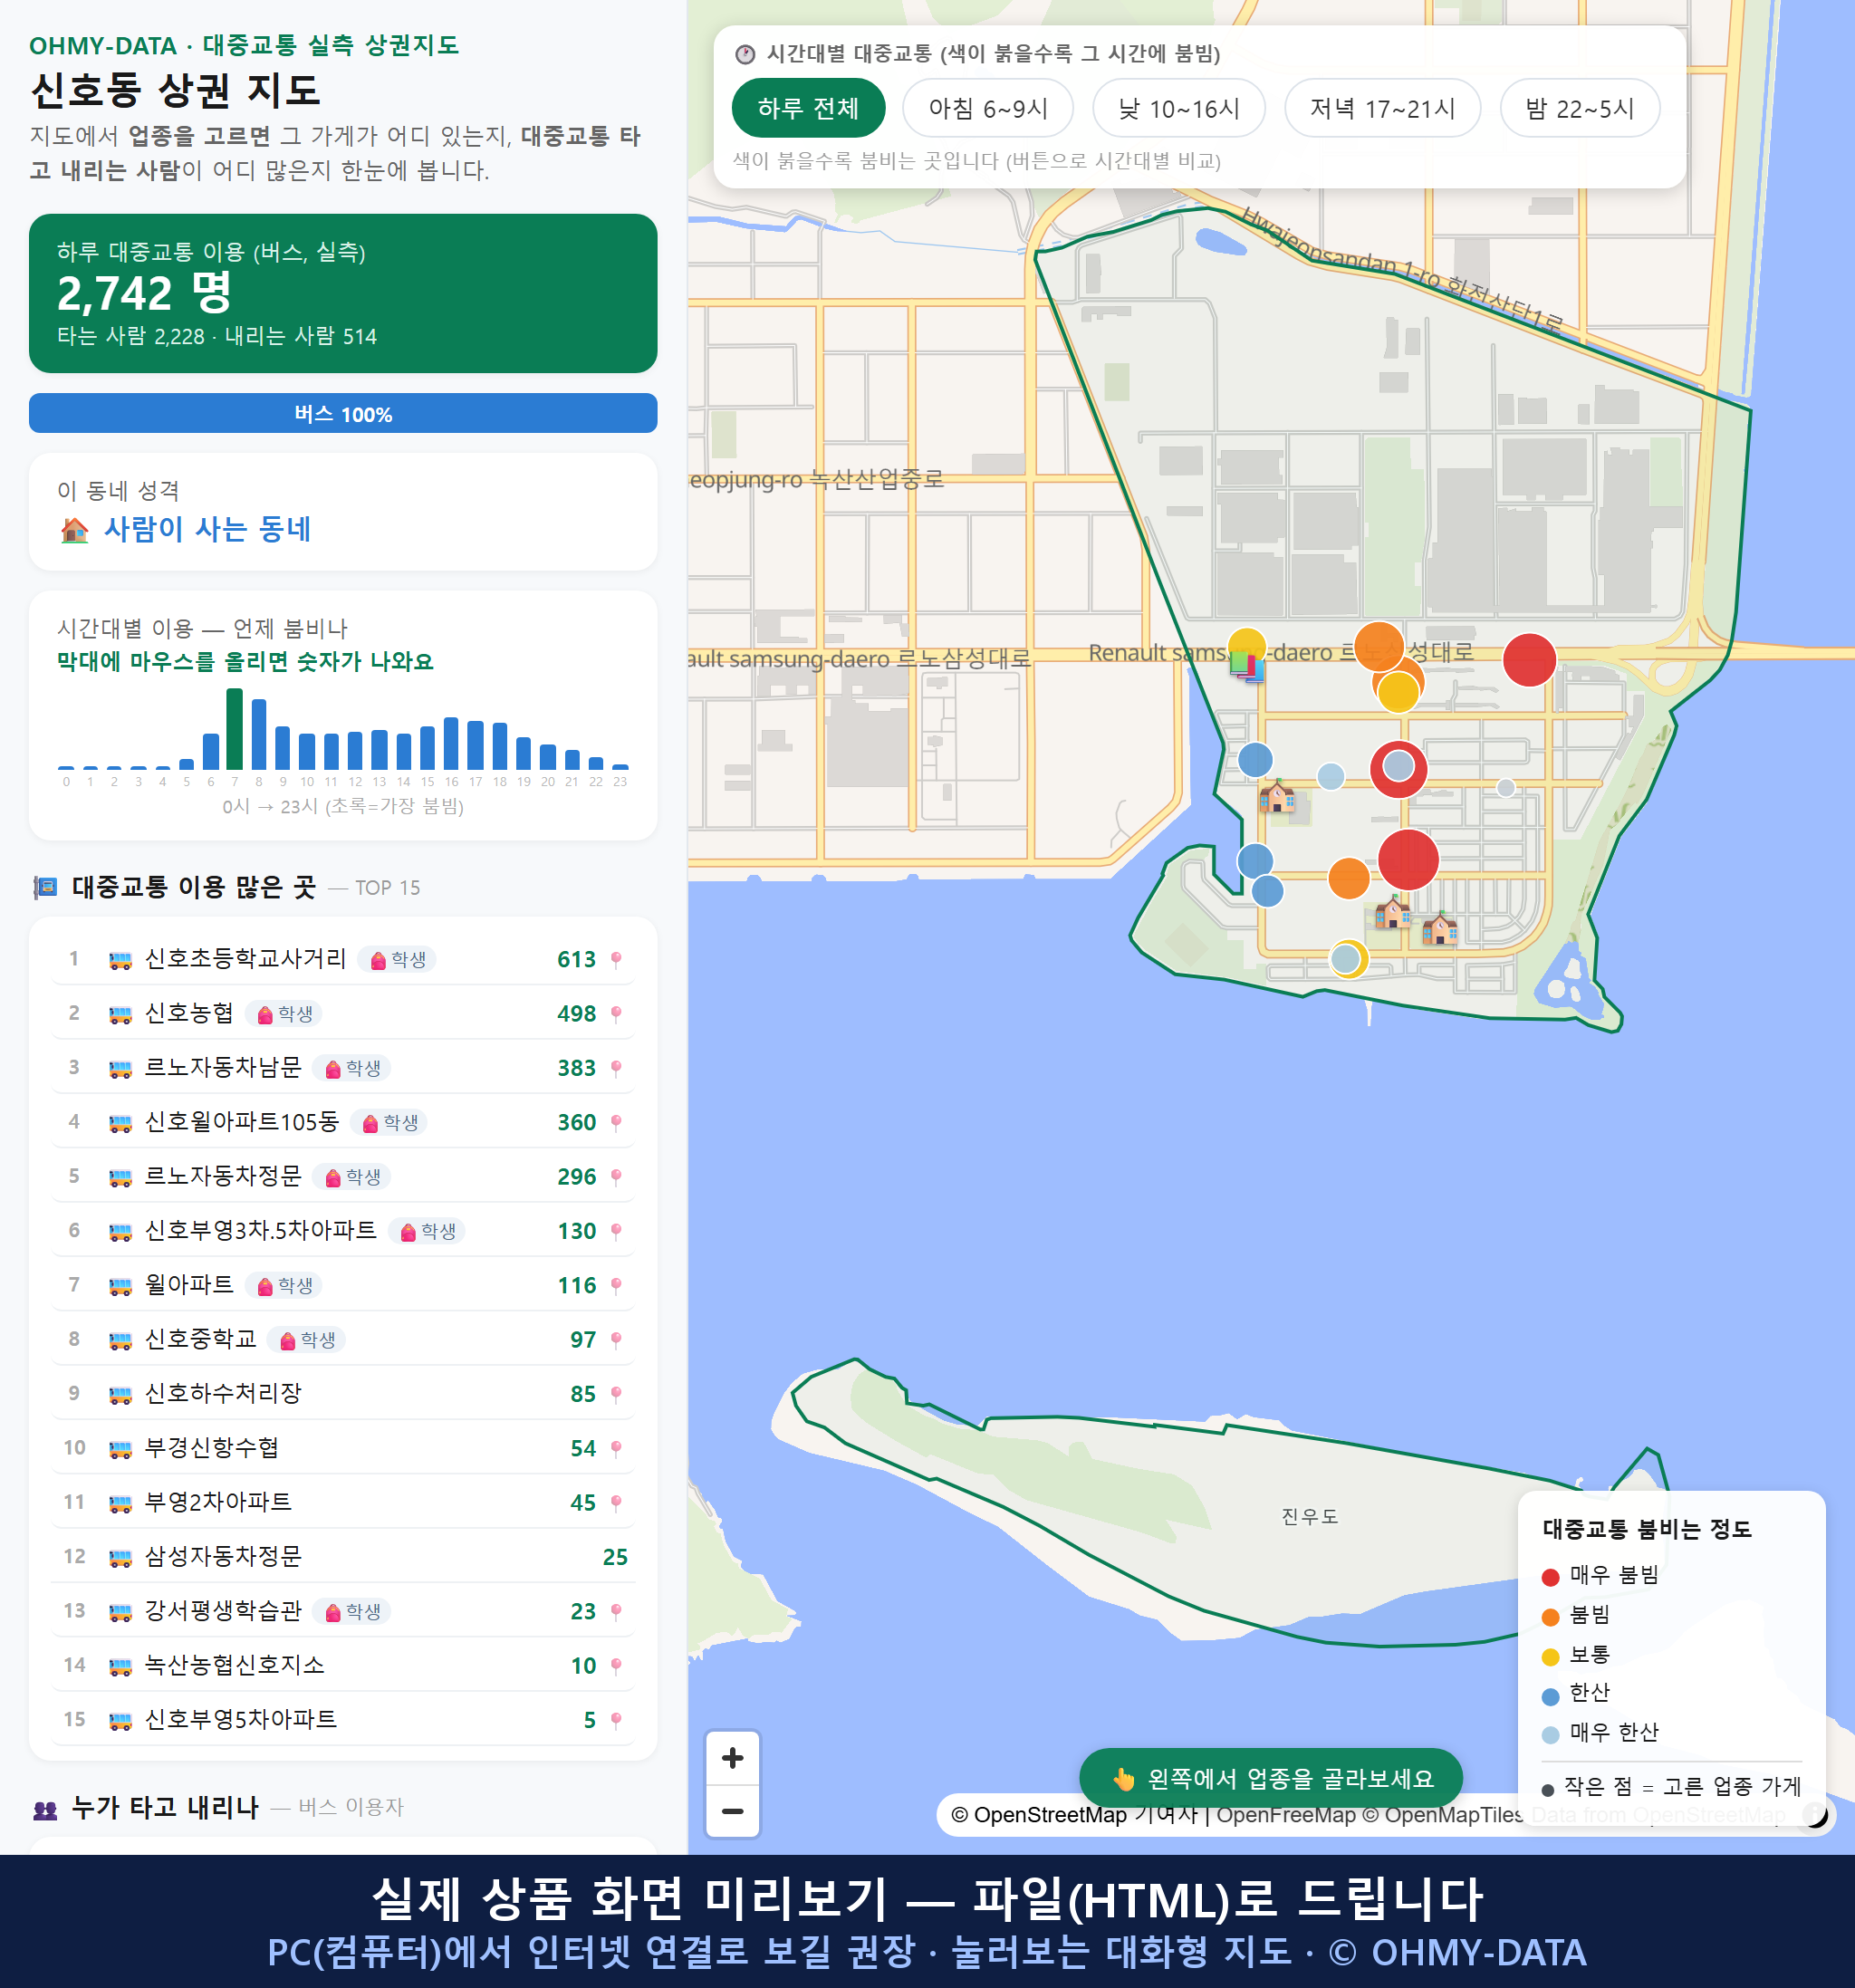This screenshot has width=1855, height=1988.
Task: Click the green 7시 peak bar in chart
Action: [x=235, y=729]
